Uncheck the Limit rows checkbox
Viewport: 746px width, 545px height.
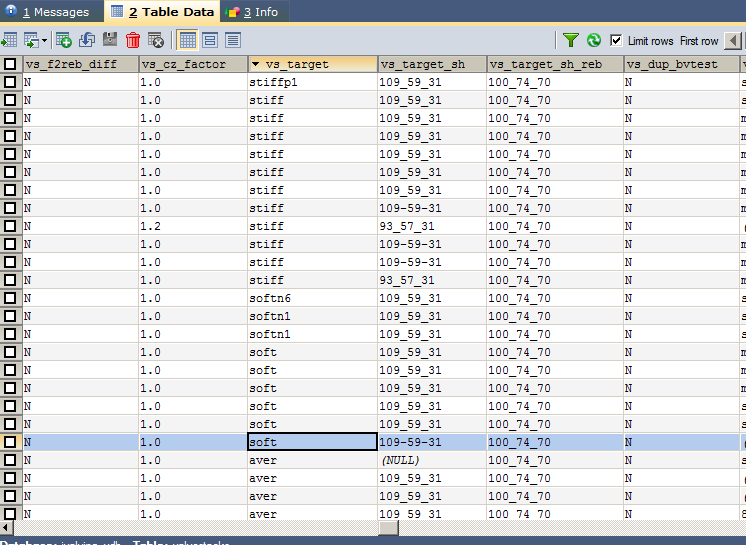click(616, 40)
